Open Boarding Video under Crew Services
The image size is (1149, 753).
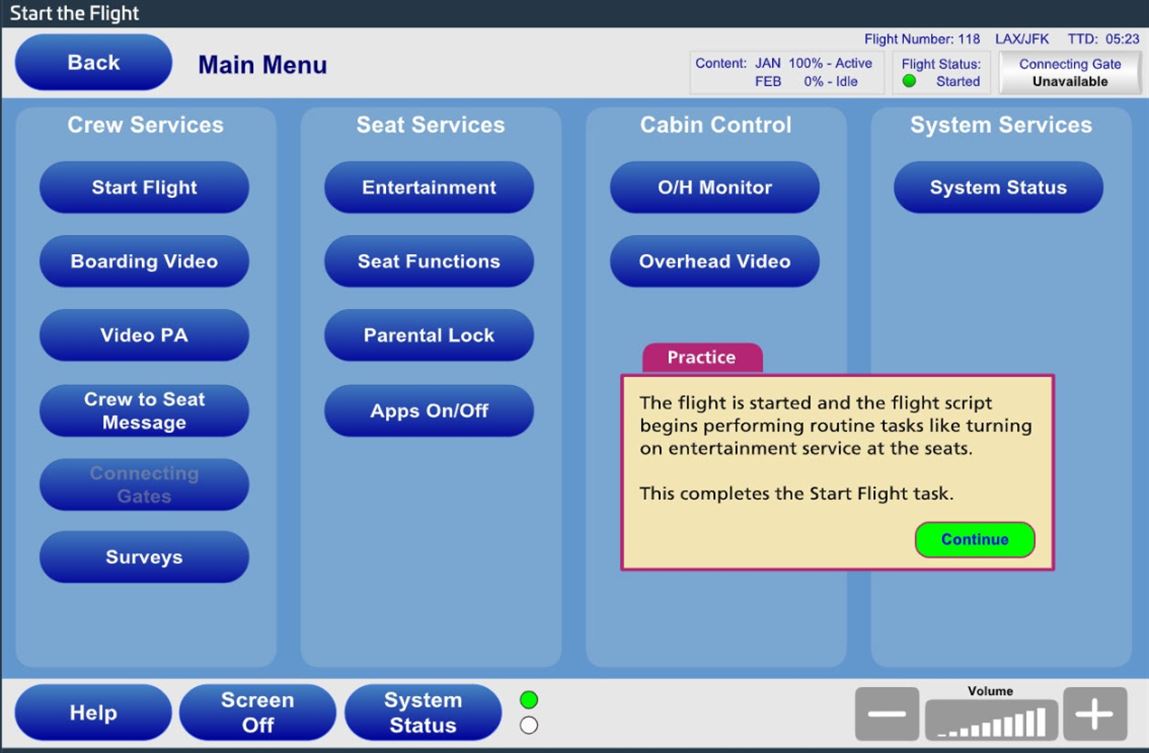click(x=144, y=262)
